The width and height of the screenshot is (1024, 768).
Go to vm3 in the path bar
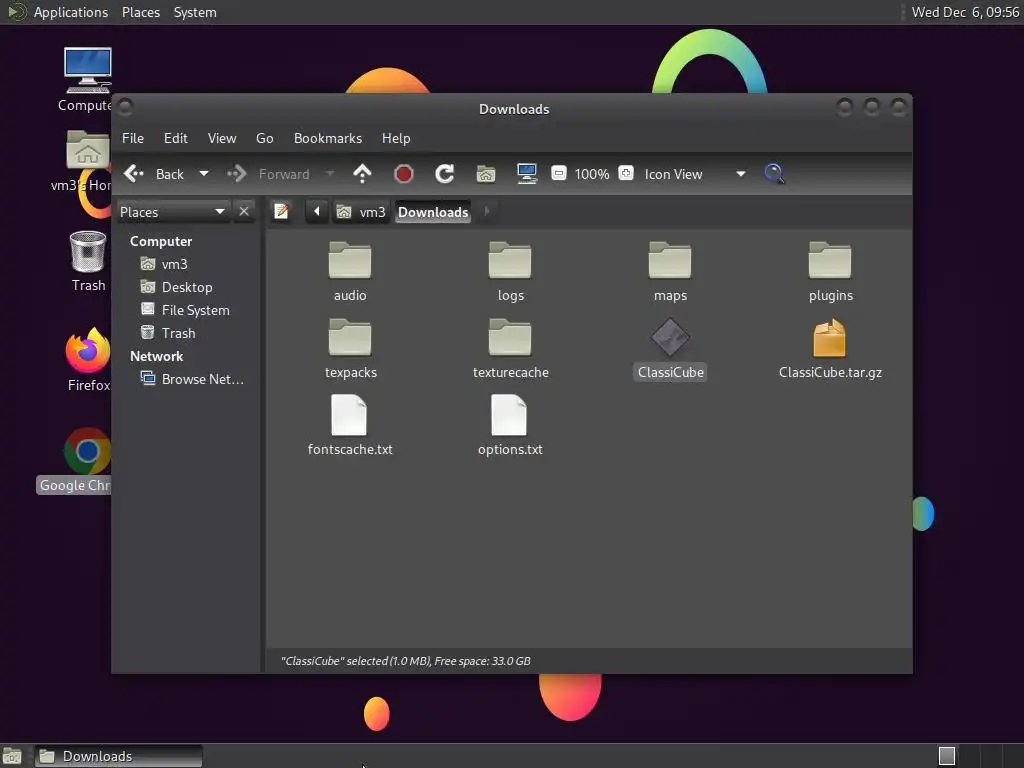pos(361,212)
